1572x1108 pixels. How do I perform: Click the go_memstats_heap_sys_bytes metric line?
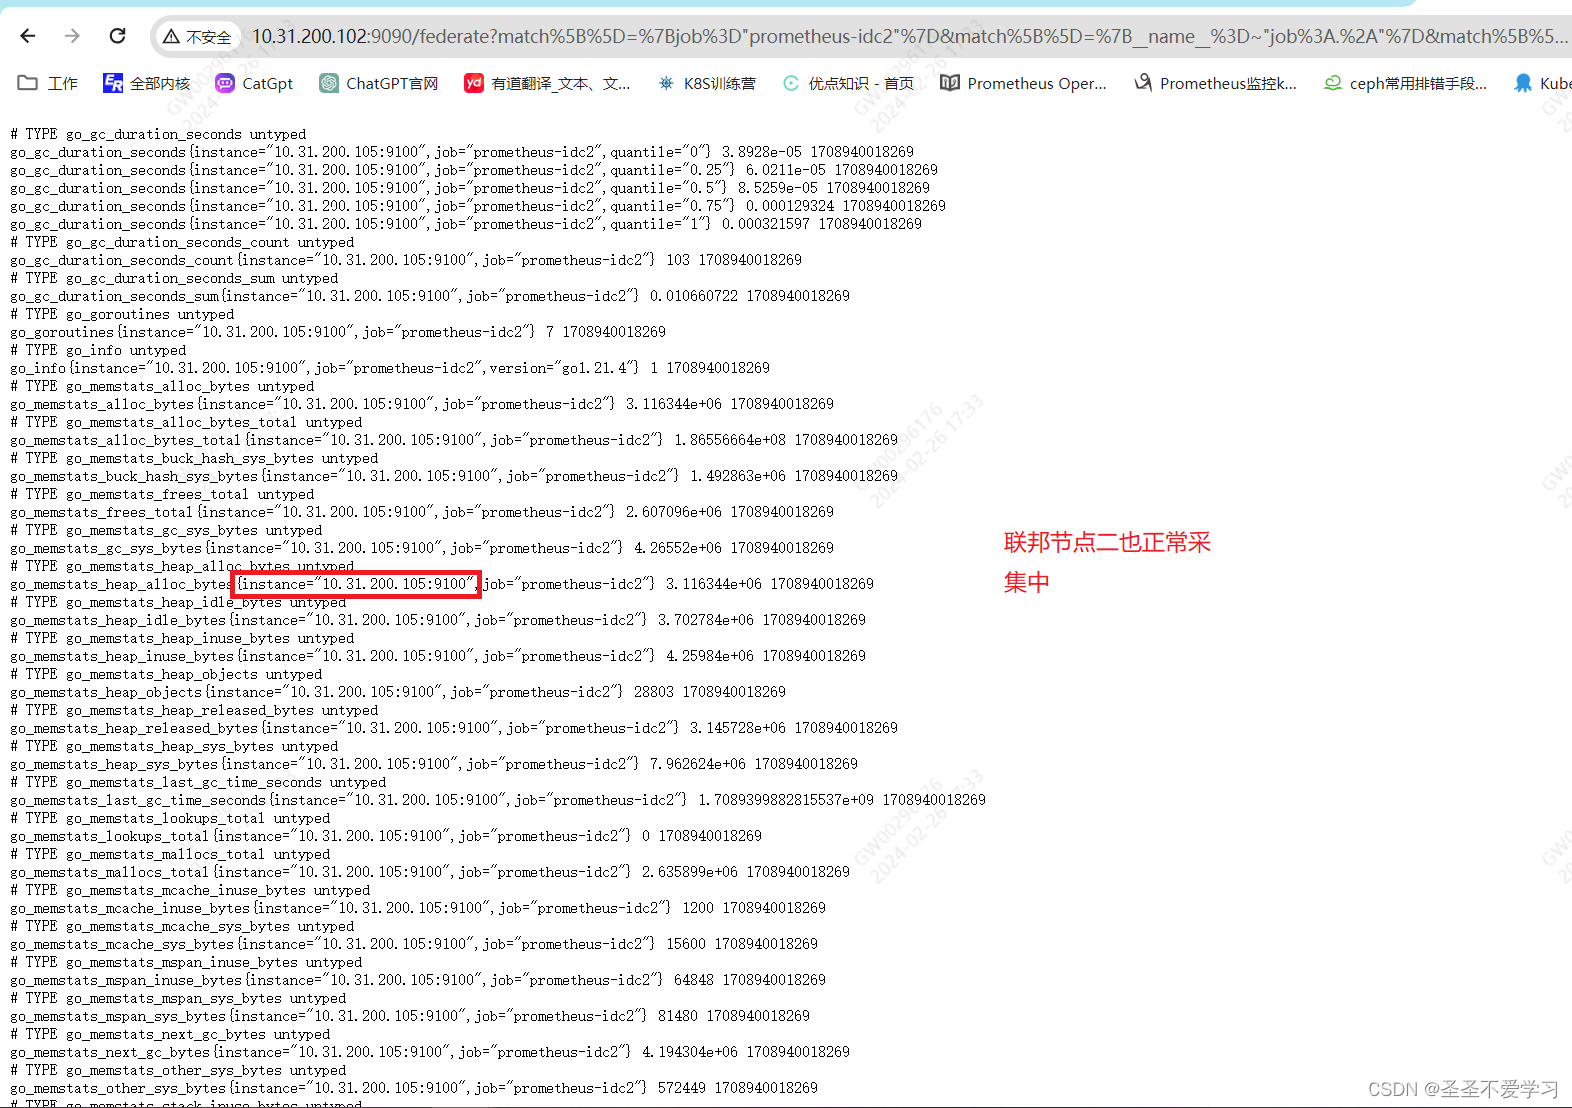[x=434, y=764]
